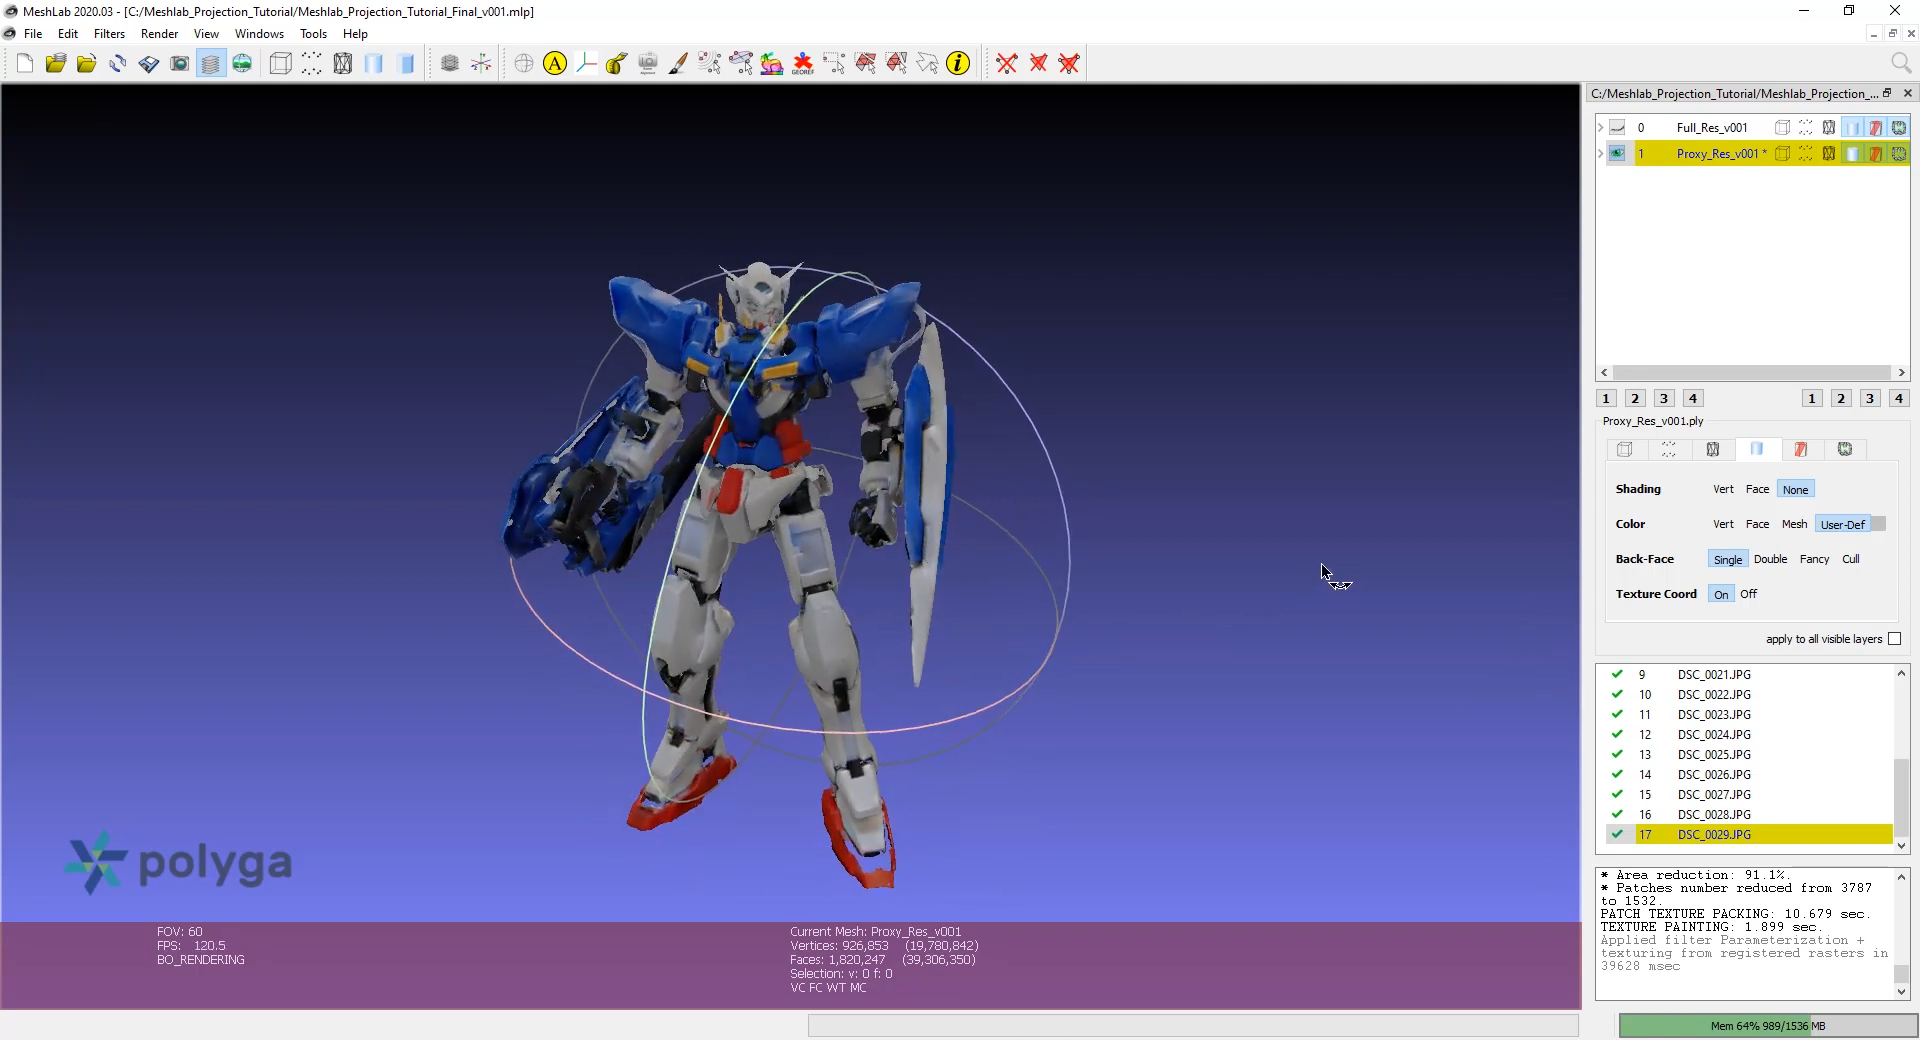Expand the Full_Res_v001 layer row arrow
The height and width of the screenshot is (1040, 1920).
pyautogui.click(x=1600, y=127)
